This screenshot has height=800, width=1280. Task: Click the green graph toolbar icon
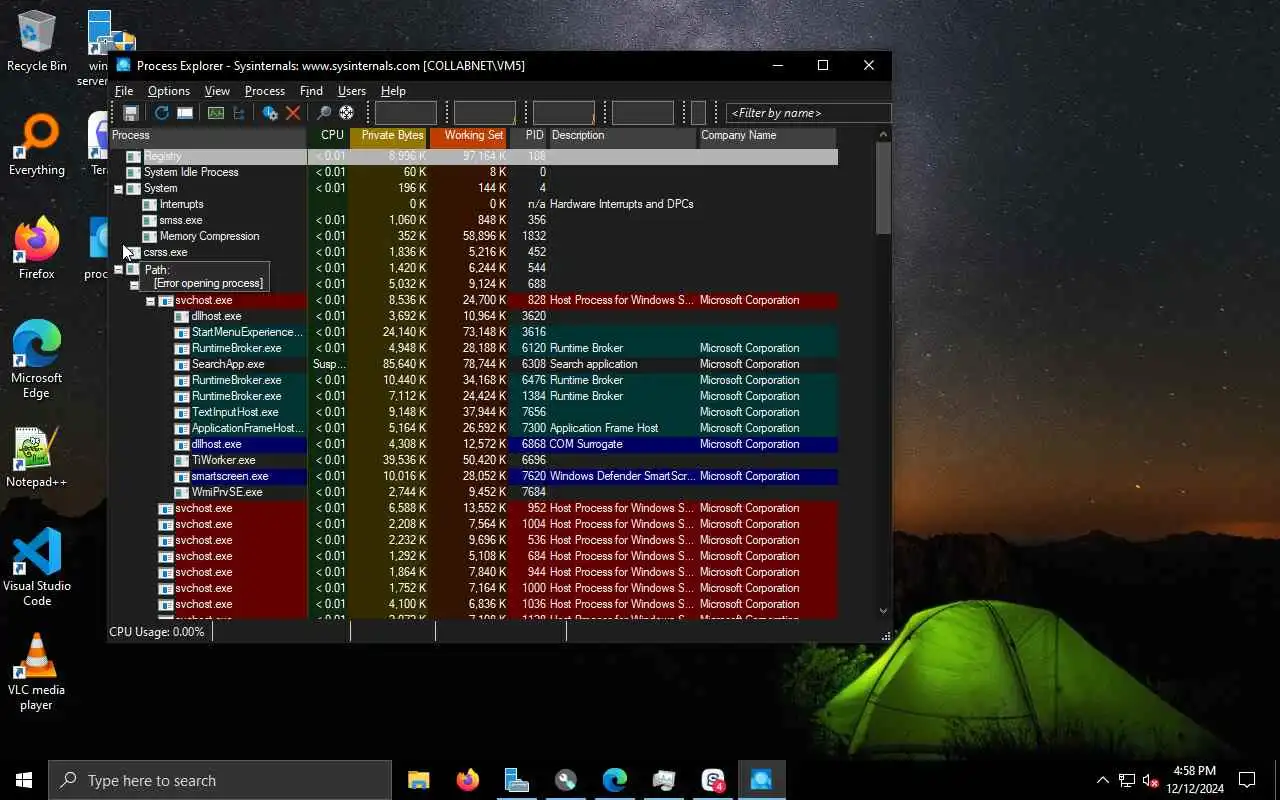[215, 113]
